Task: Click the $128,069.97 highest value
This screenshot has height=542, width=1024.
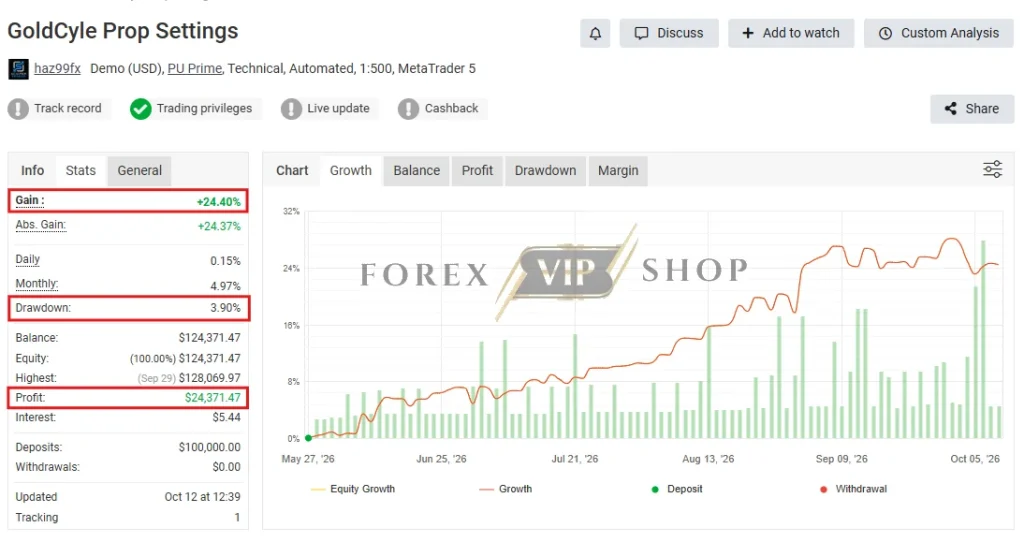Action: 210,378
